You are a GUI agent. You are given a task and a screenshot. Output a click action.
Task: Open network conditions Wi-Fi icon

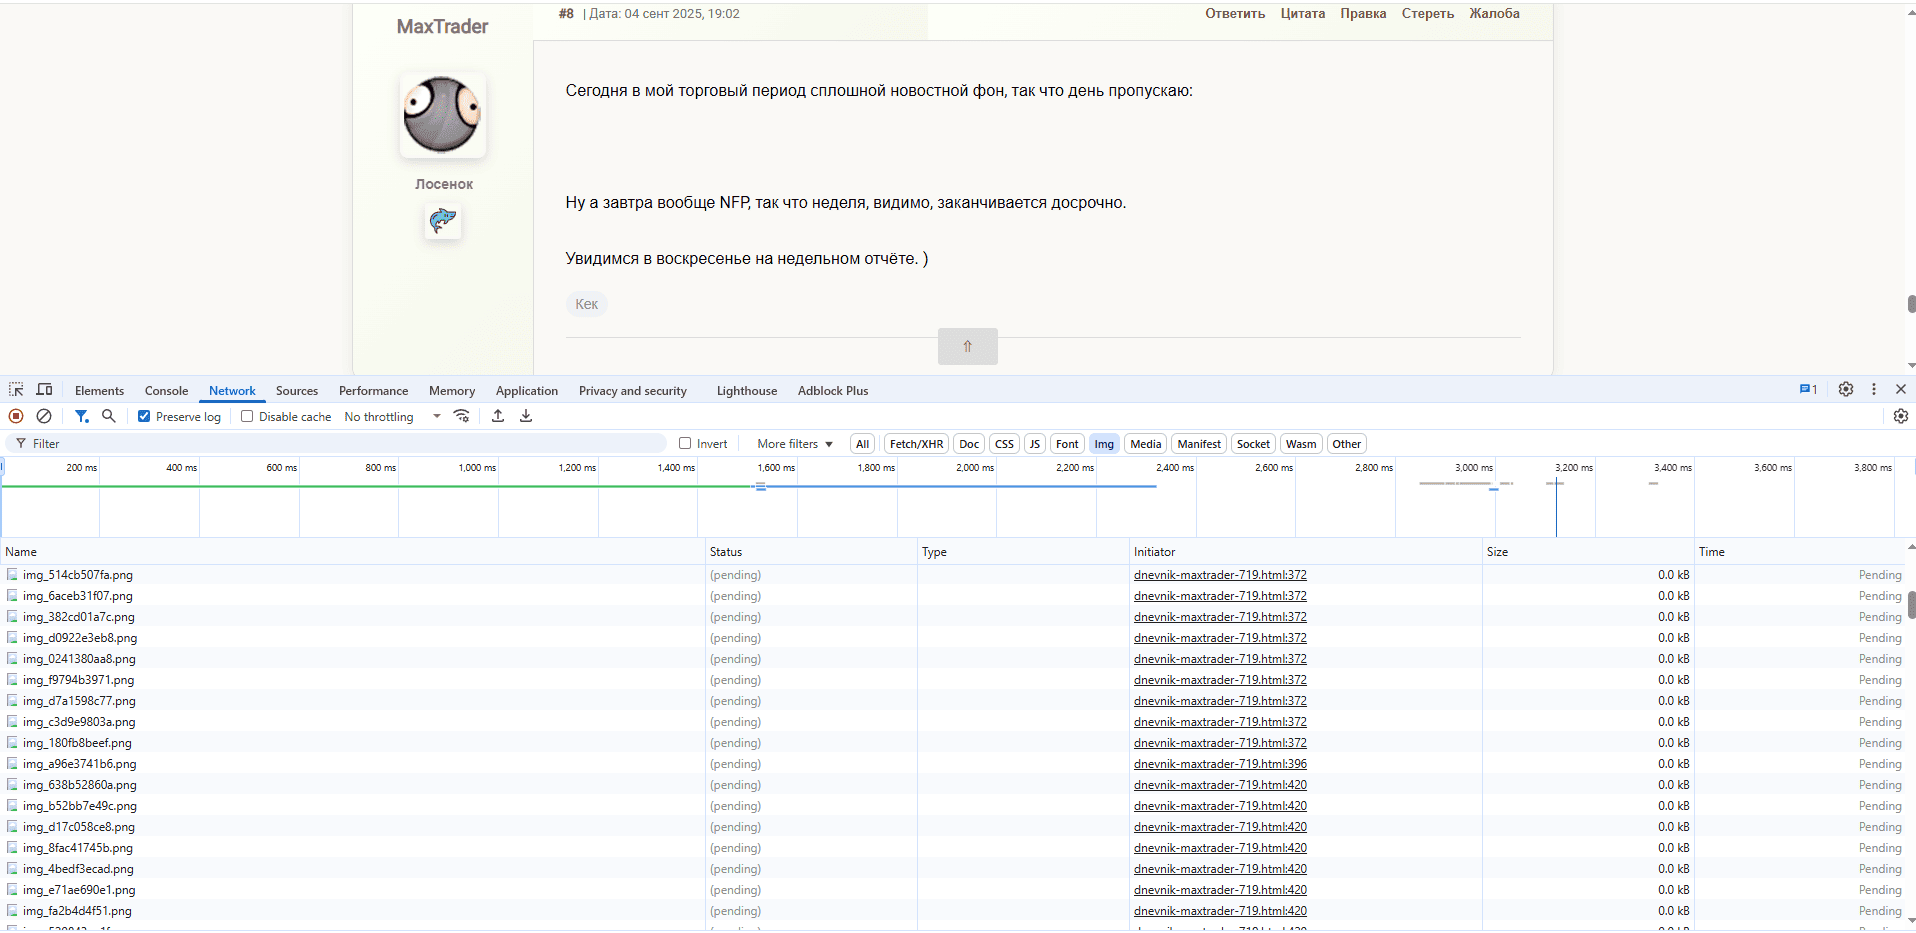pyautogui.click(x=461, y=416)
